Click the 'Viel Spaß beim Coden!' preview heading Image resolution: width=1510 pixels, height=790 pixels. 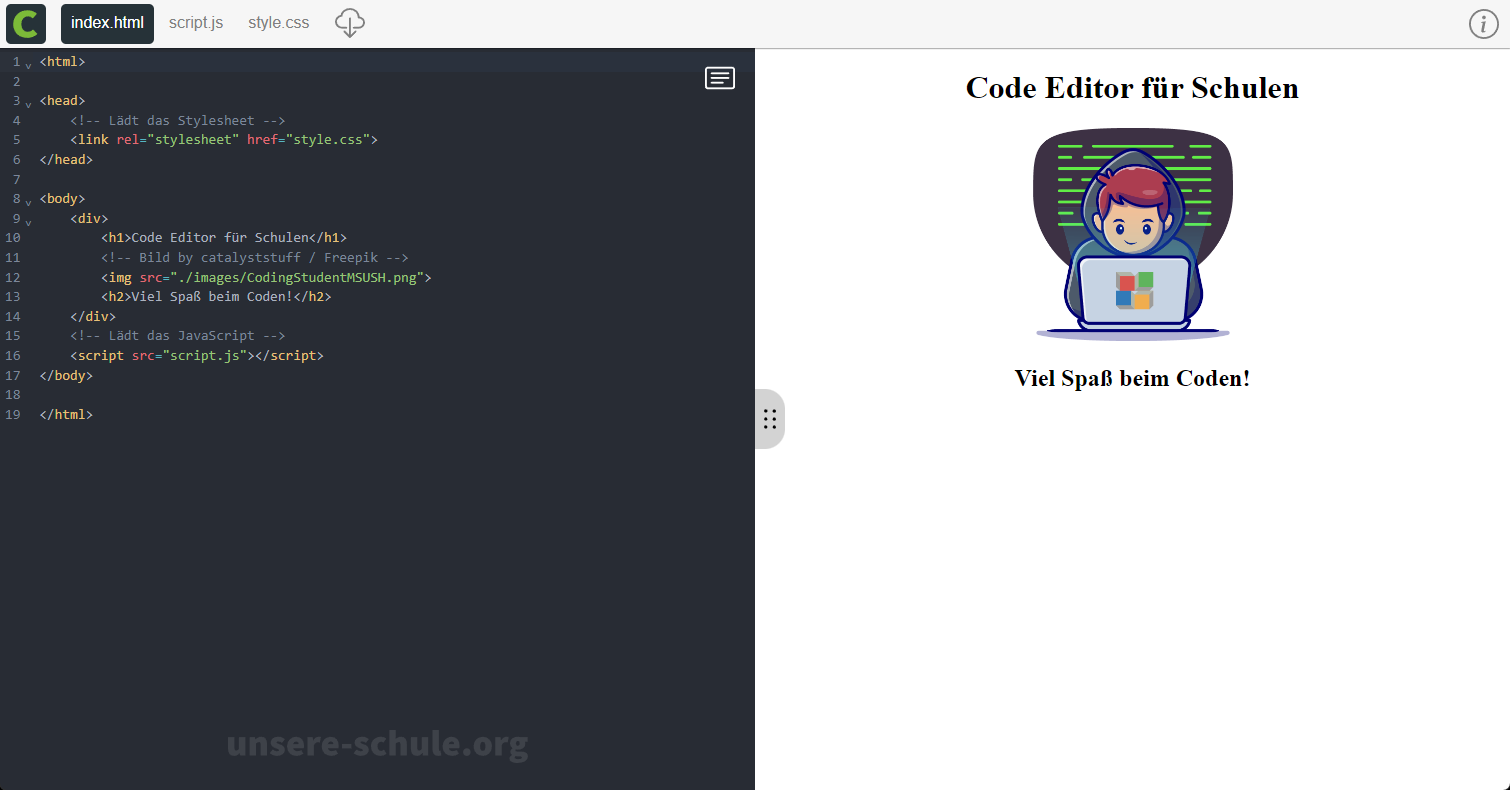(1132, 378)
